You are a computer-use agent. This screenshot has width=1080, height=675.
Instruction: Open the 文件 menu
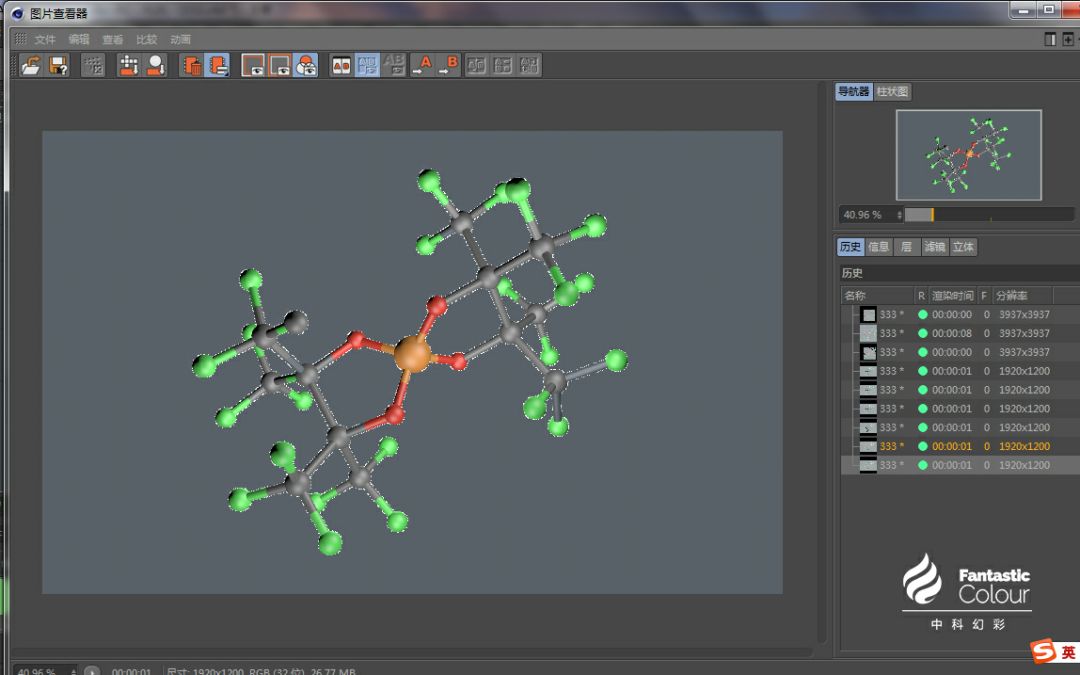pos(45,40)
